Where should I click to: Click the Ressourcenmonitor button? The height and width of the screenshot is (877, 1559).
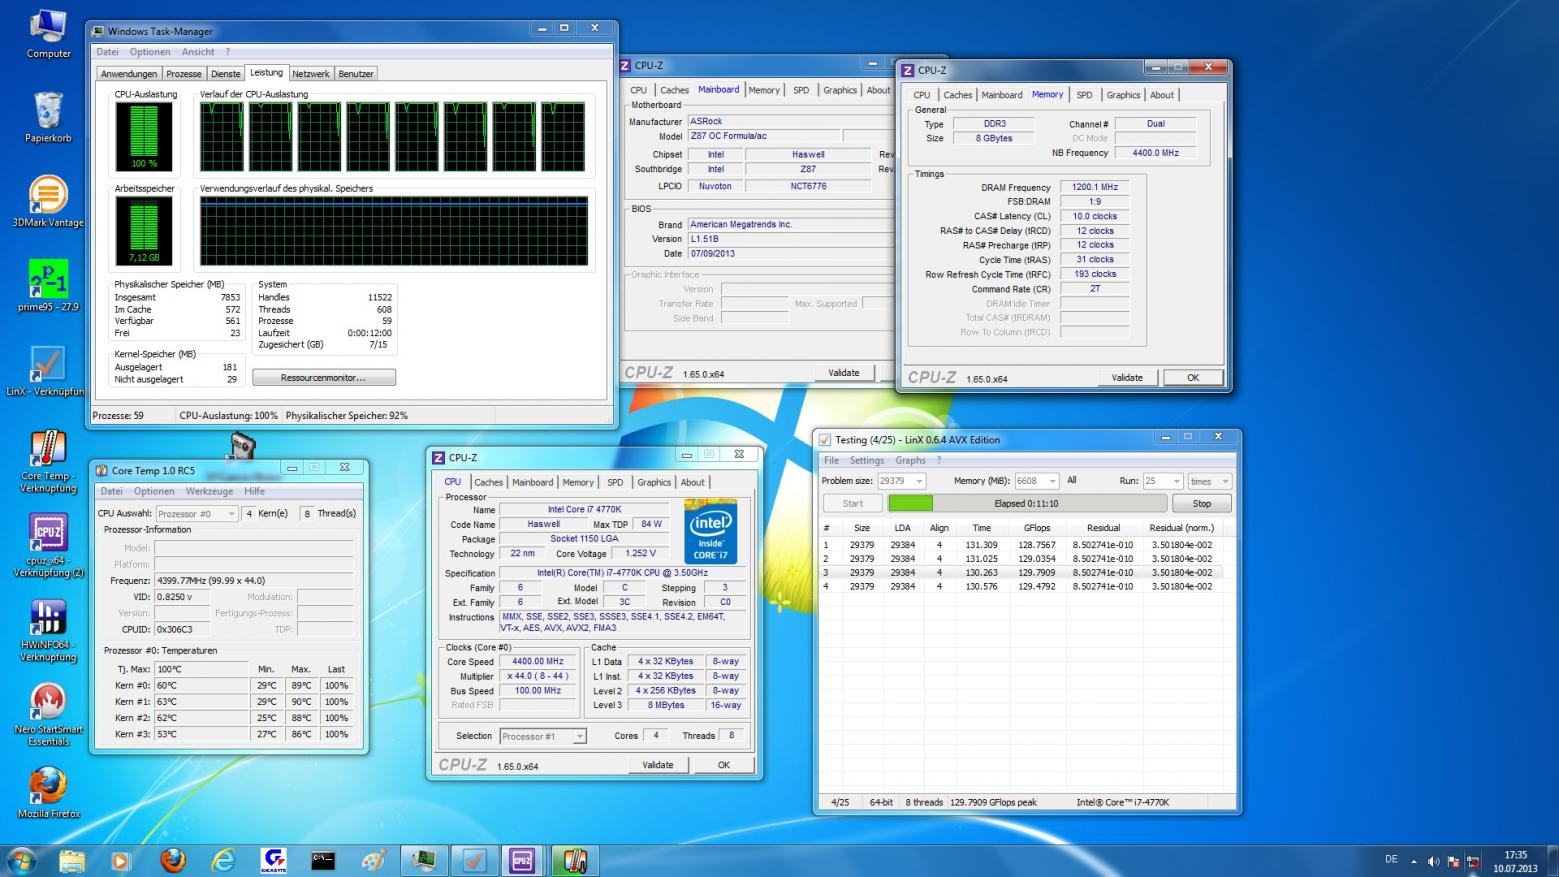pos(324,378)
